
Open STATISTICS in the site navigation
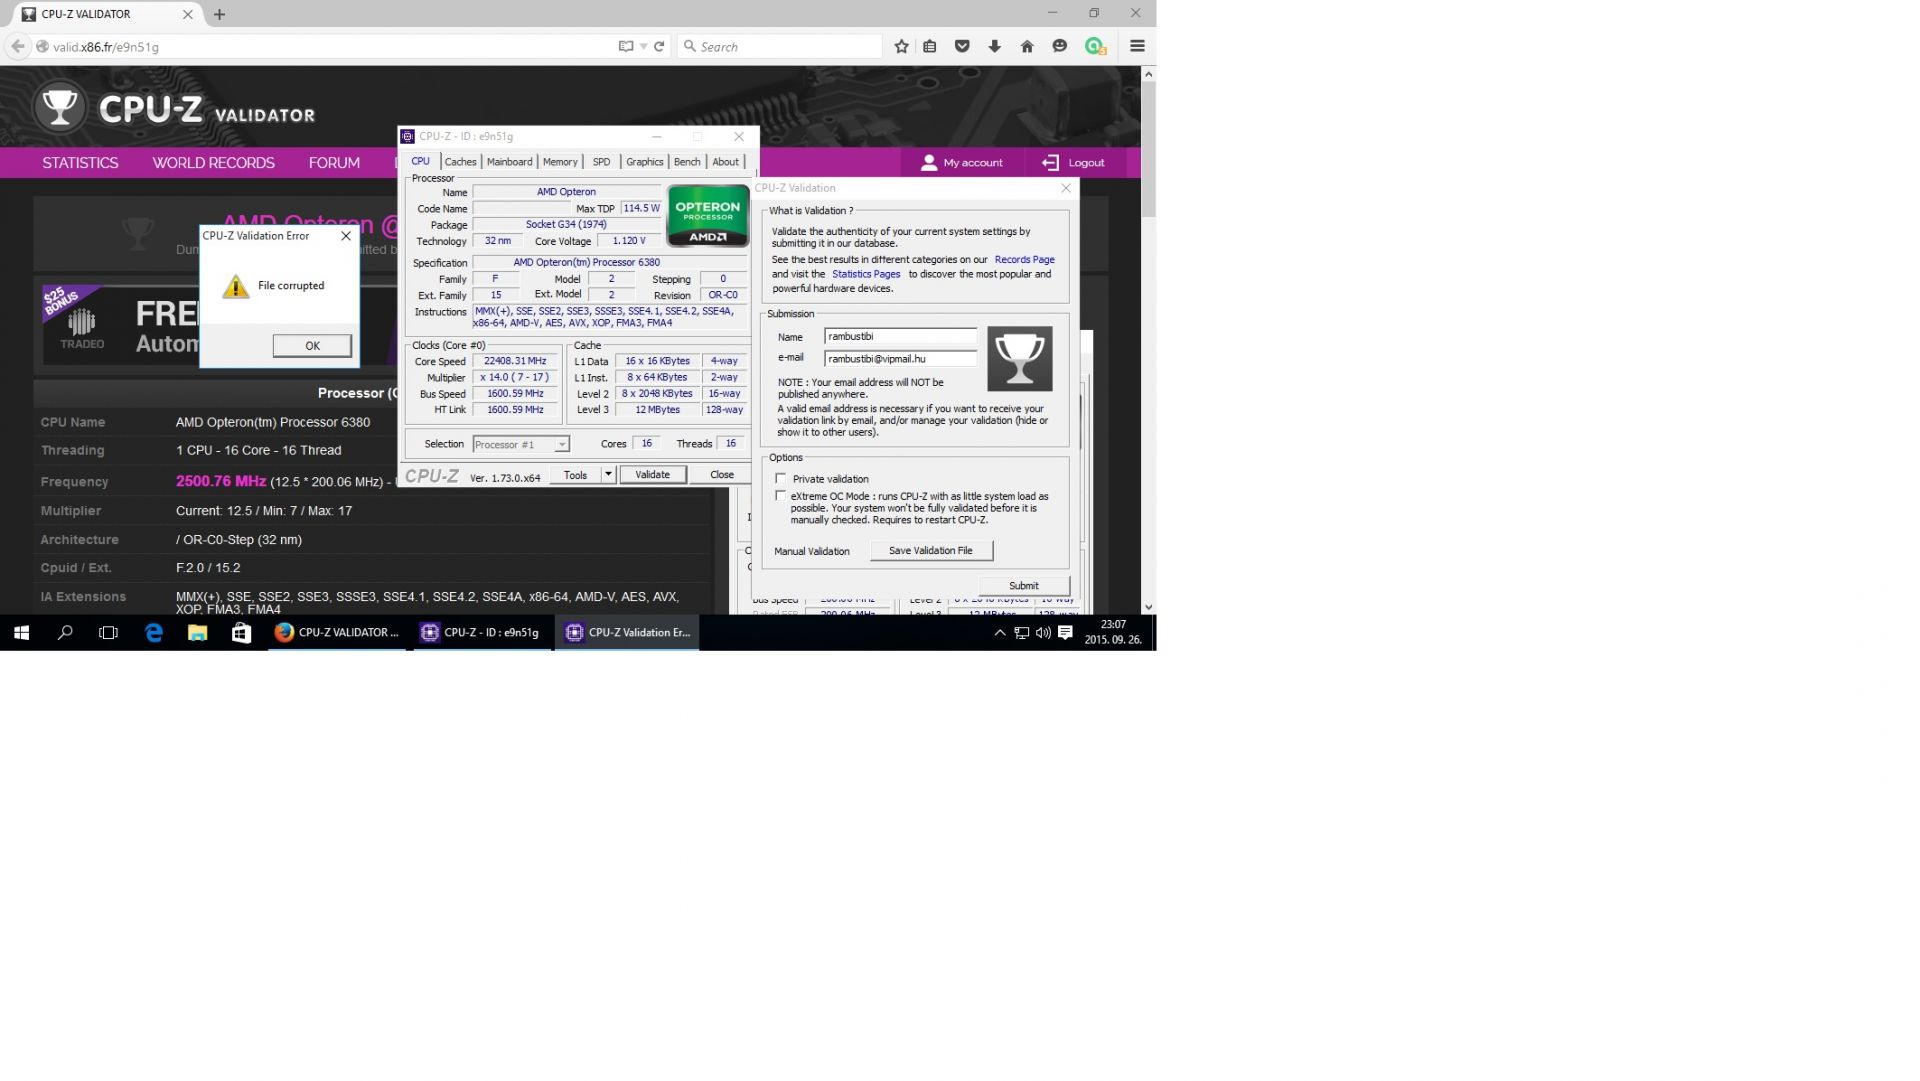[80, 163]
